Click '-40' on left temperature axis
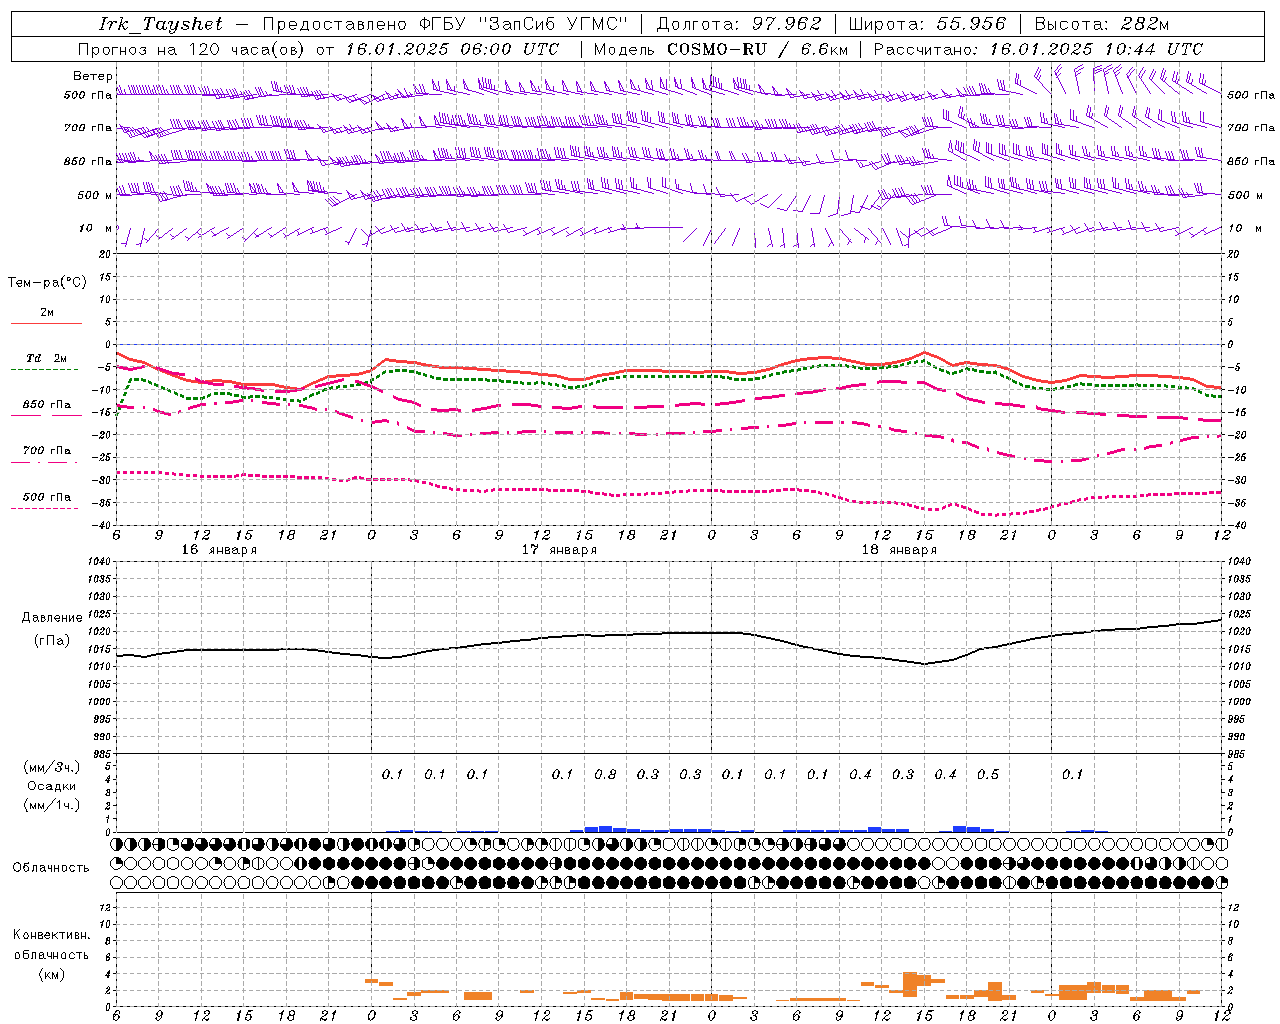 pos(102,526)
